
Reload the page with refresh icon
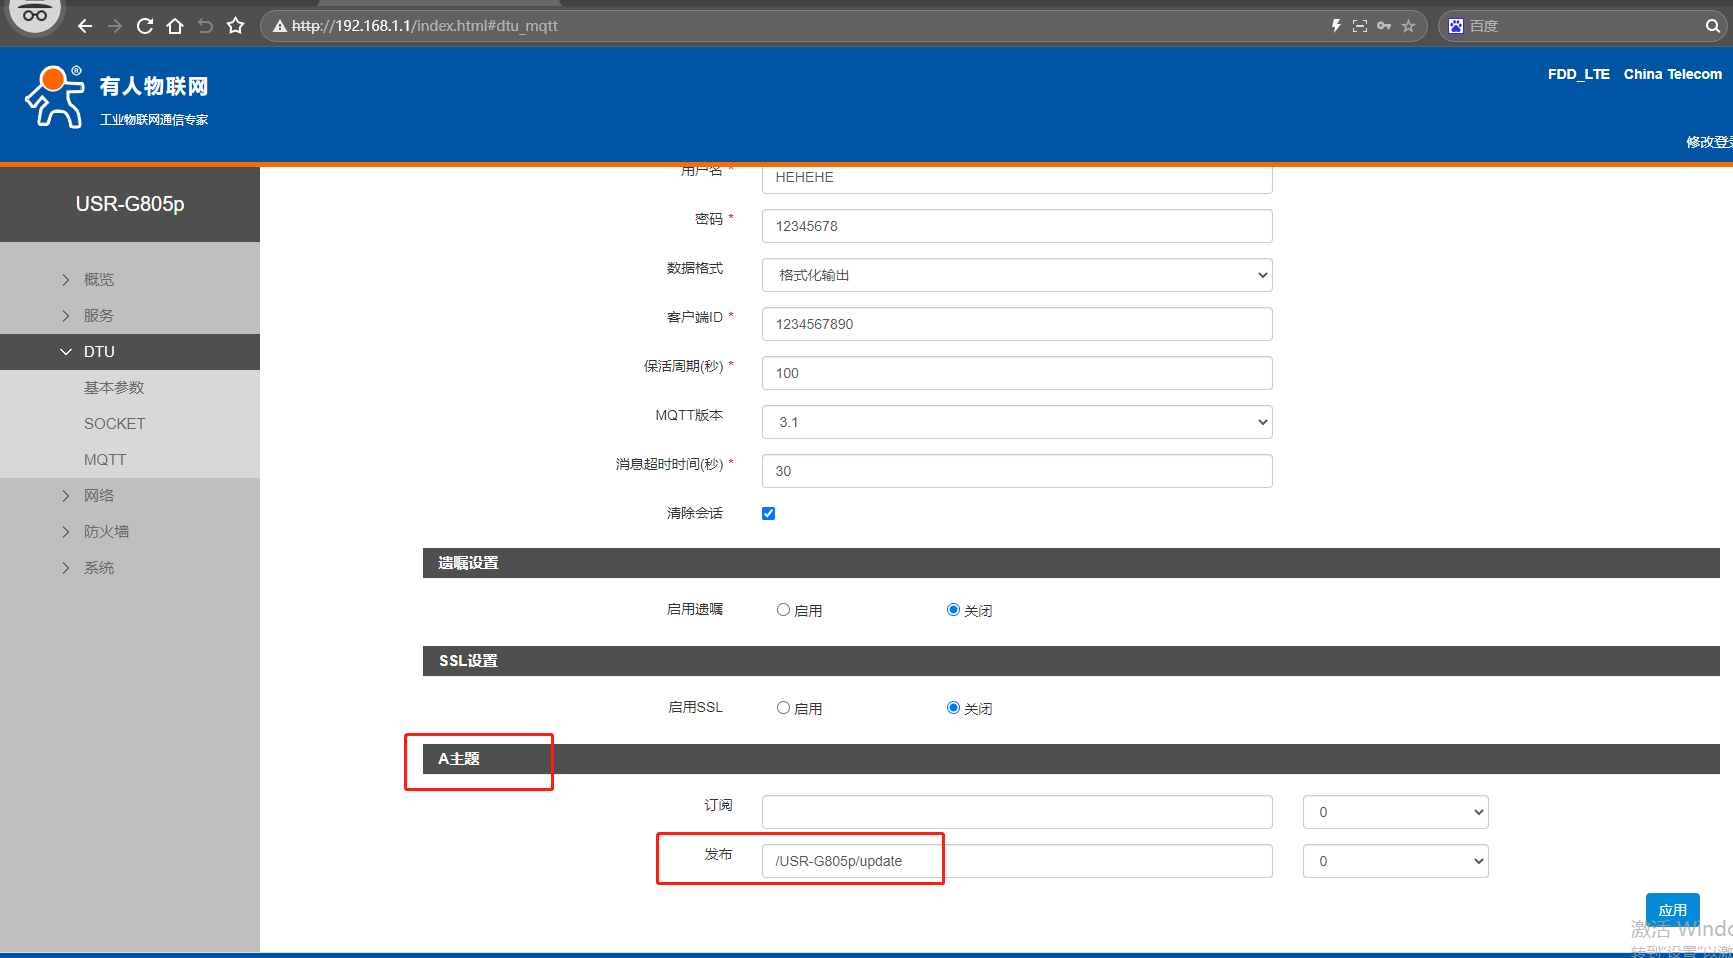(x=145, y=26)
